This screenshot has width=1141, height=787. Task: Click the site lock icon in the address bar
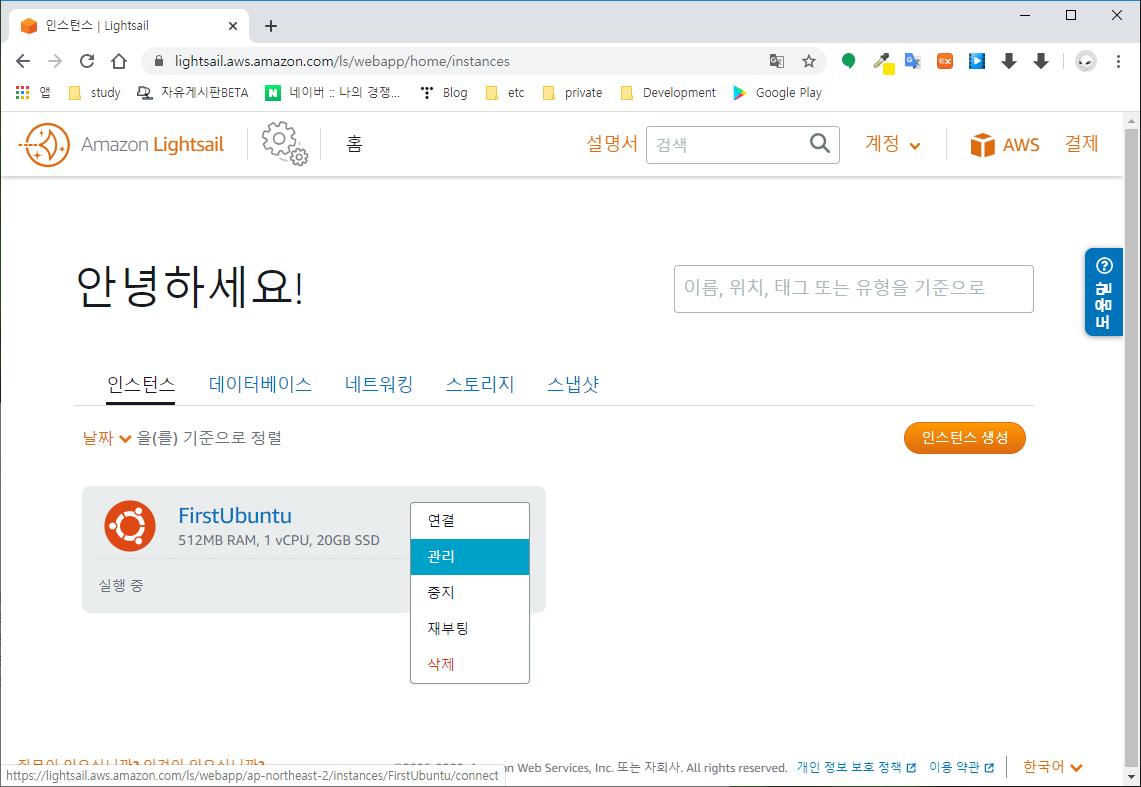coord(158,61)
